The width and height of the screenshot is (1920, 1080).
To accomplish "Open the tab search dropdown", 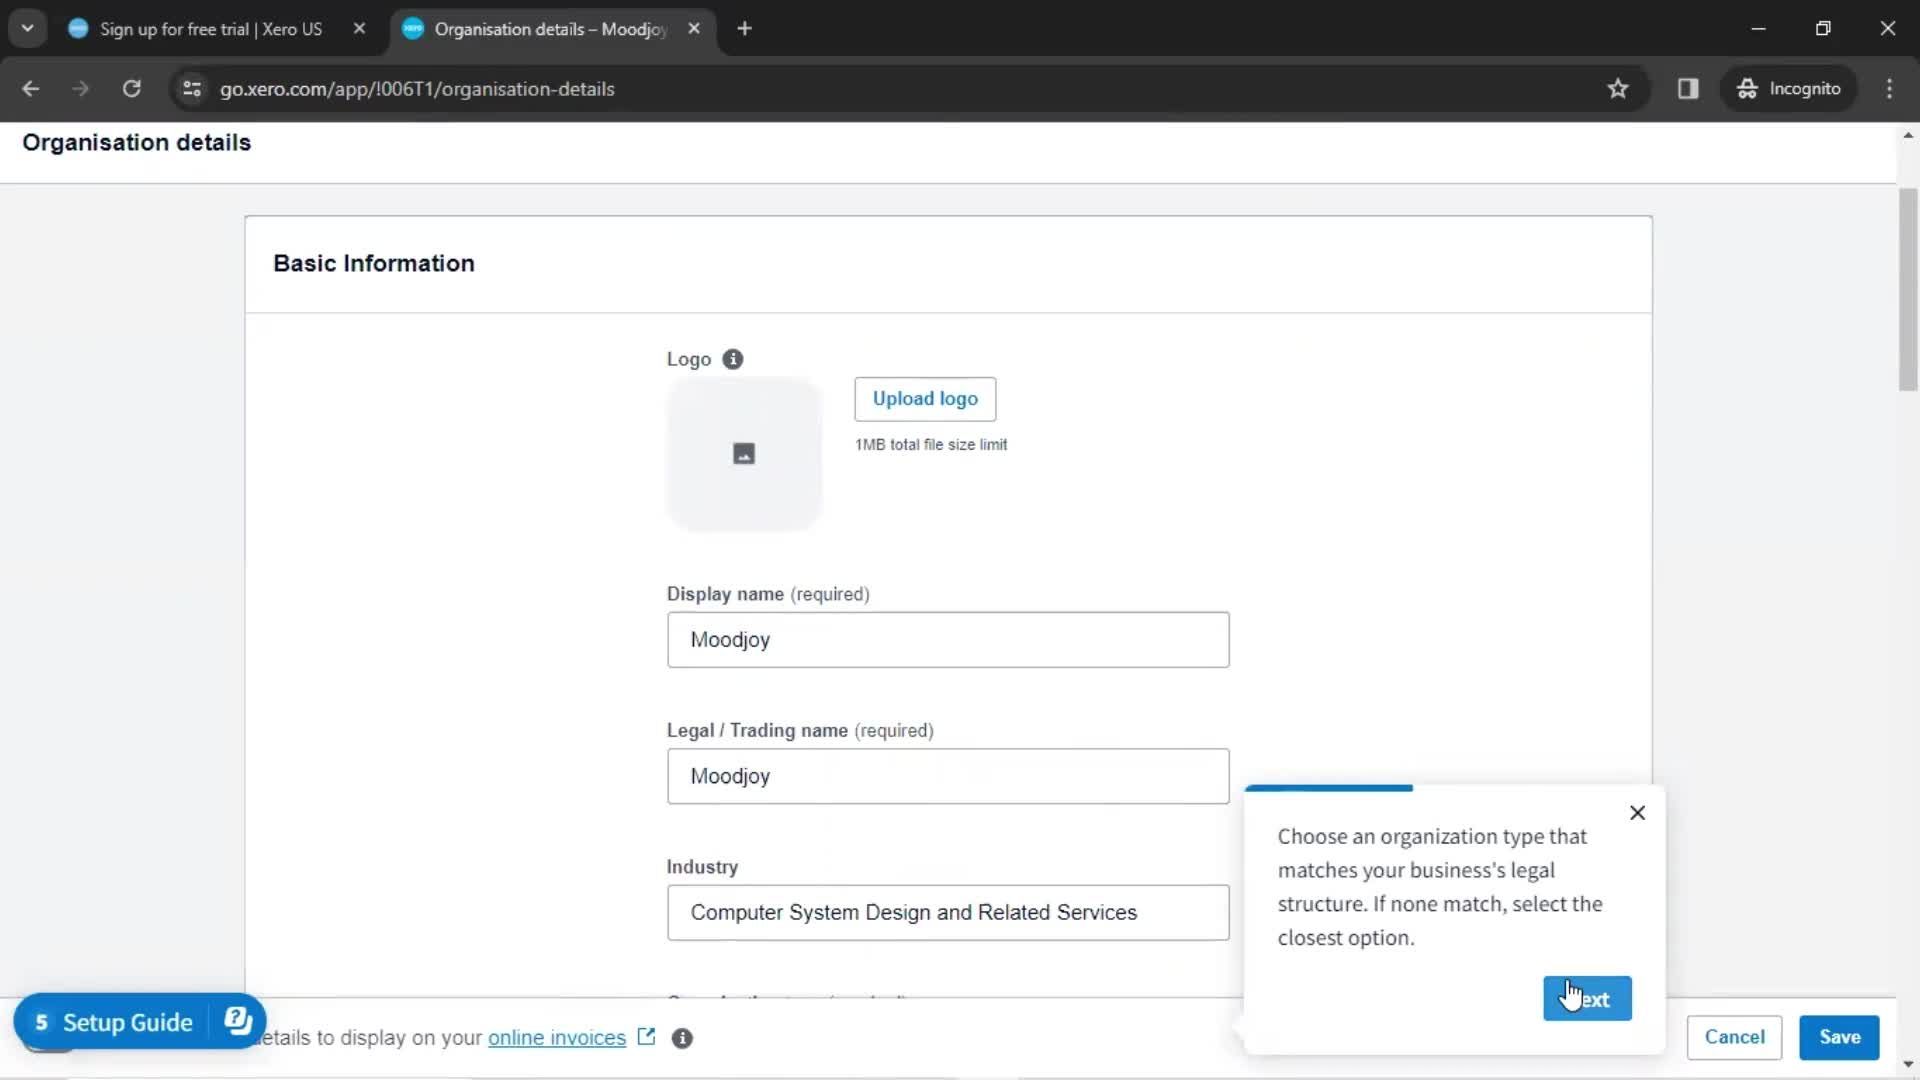I will pos(28,28).
